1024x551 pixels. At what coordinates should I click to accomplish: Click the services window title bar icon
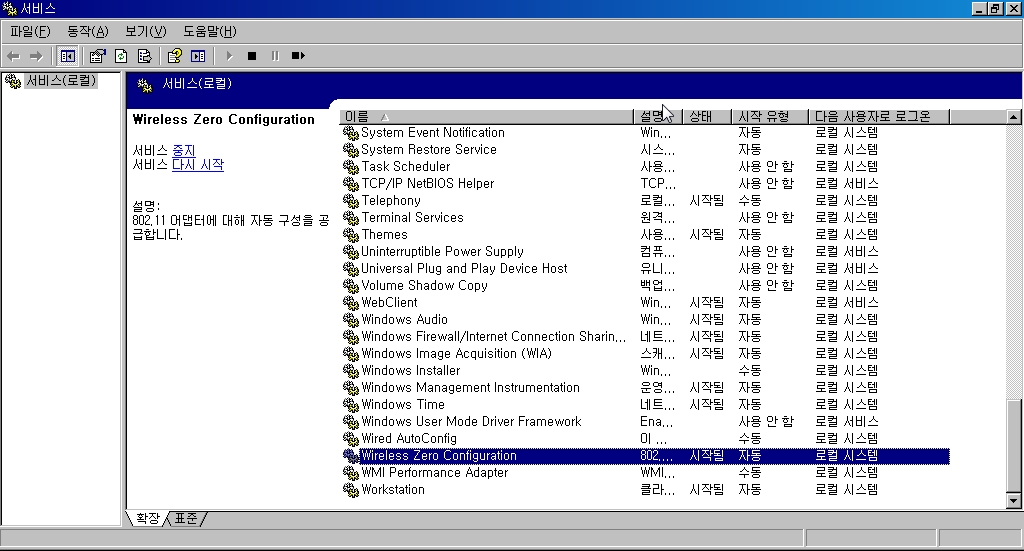point(9,8)
